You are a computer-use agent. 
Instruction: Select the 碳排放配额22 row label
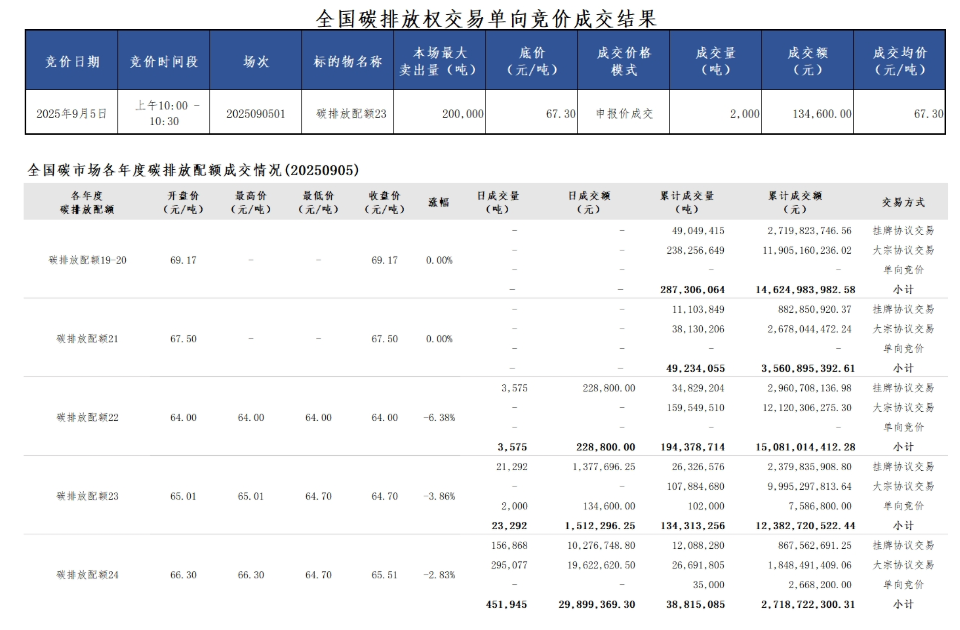[x=88, y=417]
